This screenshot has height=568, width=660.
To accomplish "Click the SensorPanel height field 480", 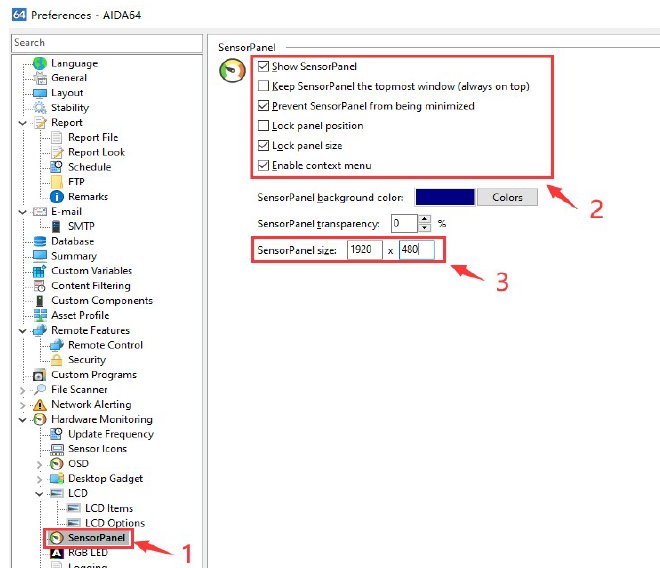I will pyautogui.click(x=417, y=250).
